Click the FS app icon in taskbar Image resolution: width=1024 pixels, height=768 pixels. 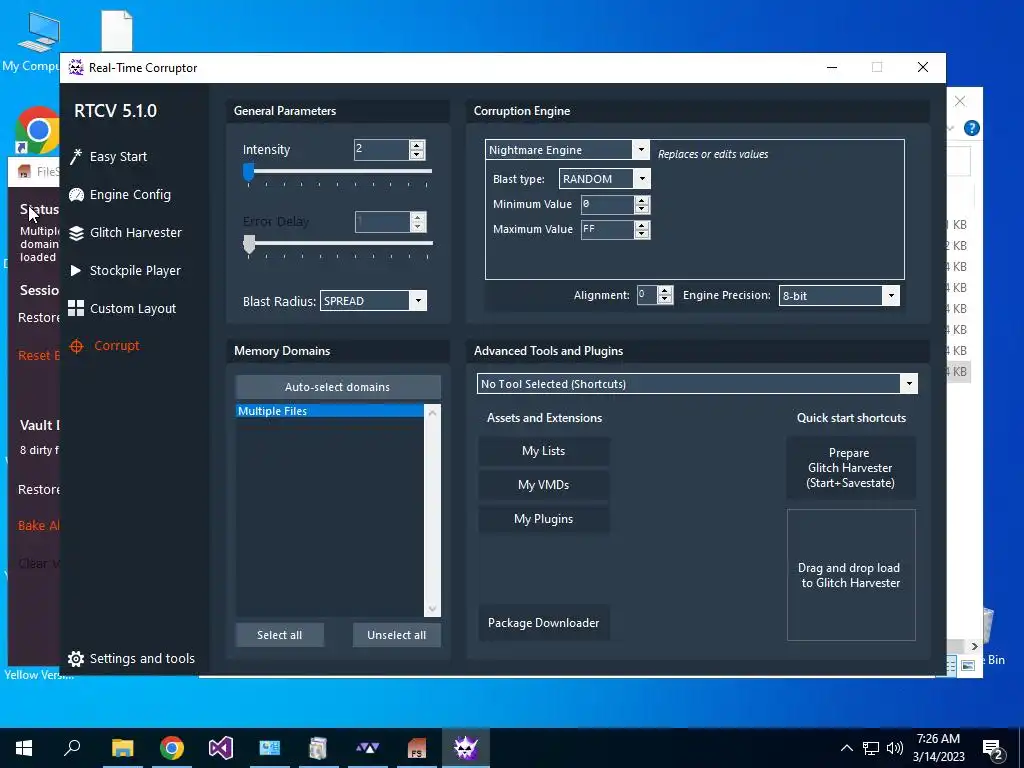[417, 748]
